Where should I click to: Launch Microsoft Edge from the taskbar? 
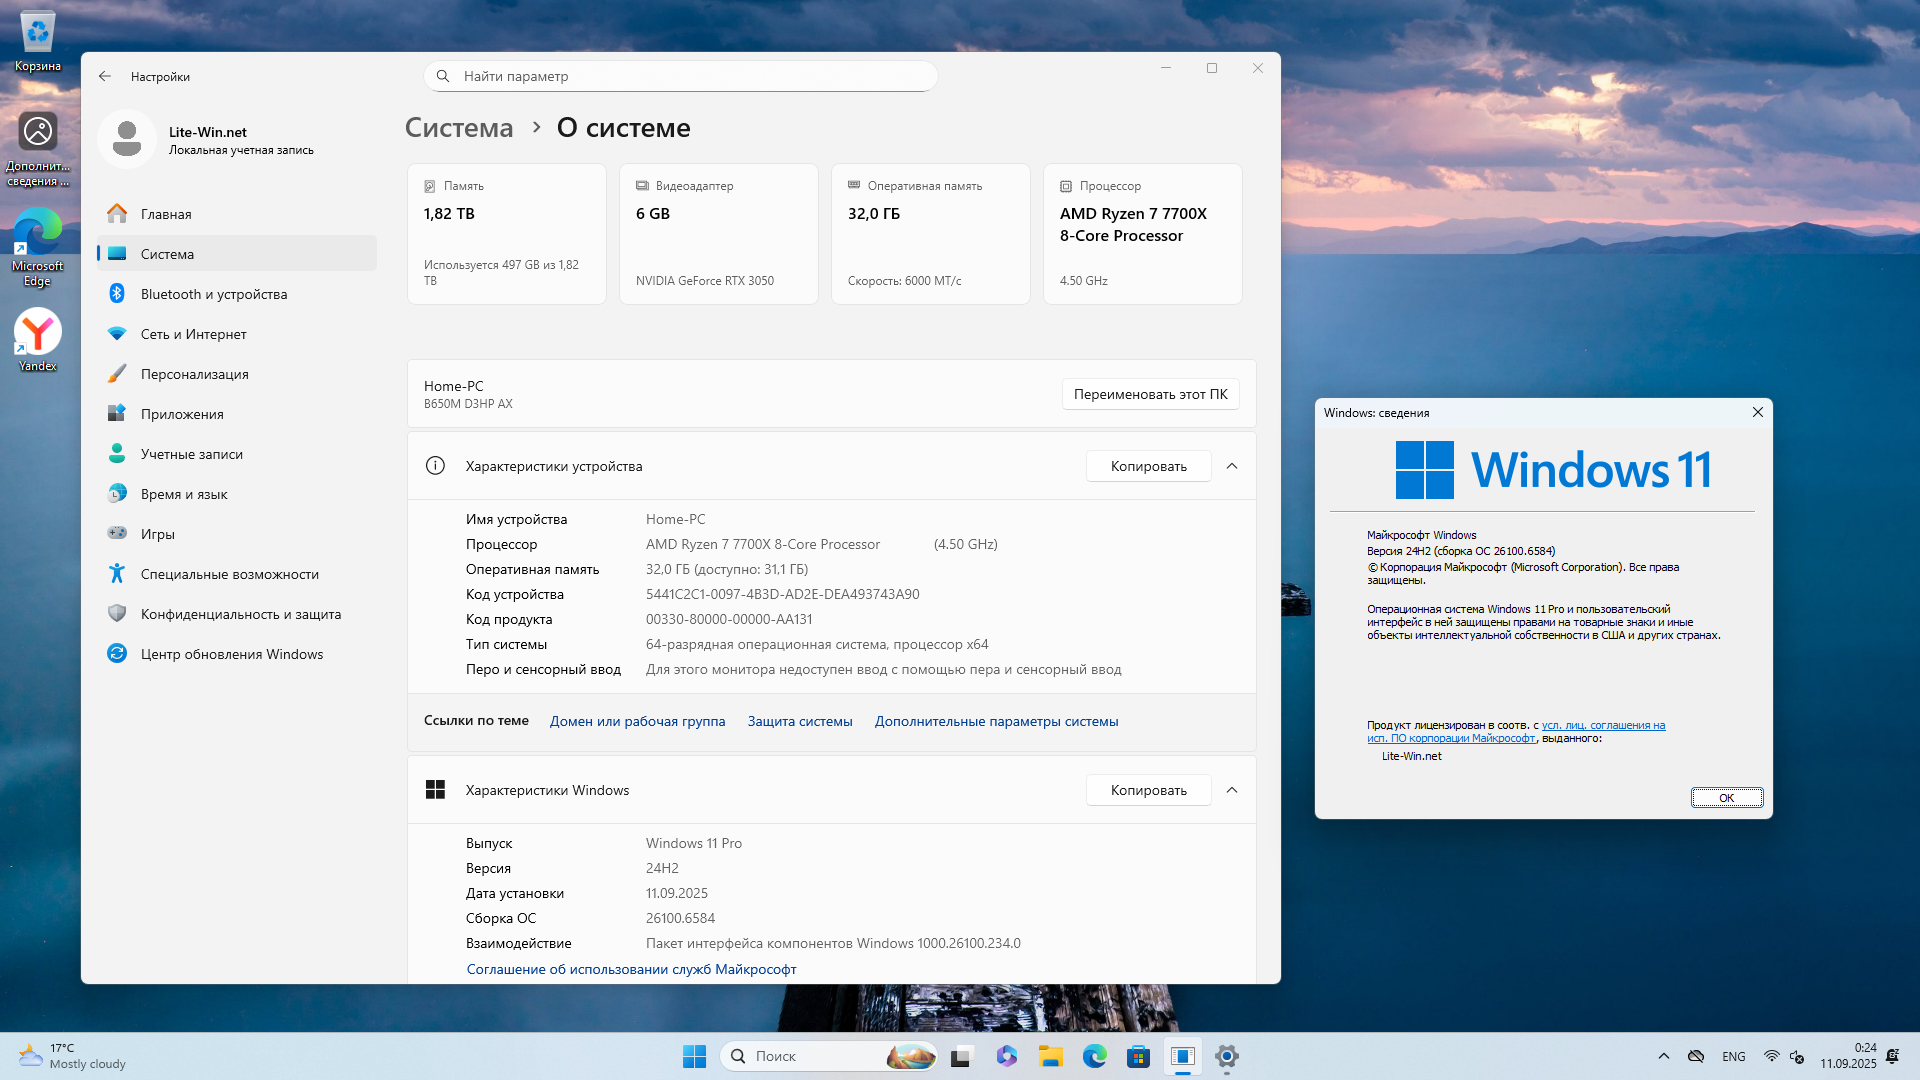click(x=1094, y=1056)
